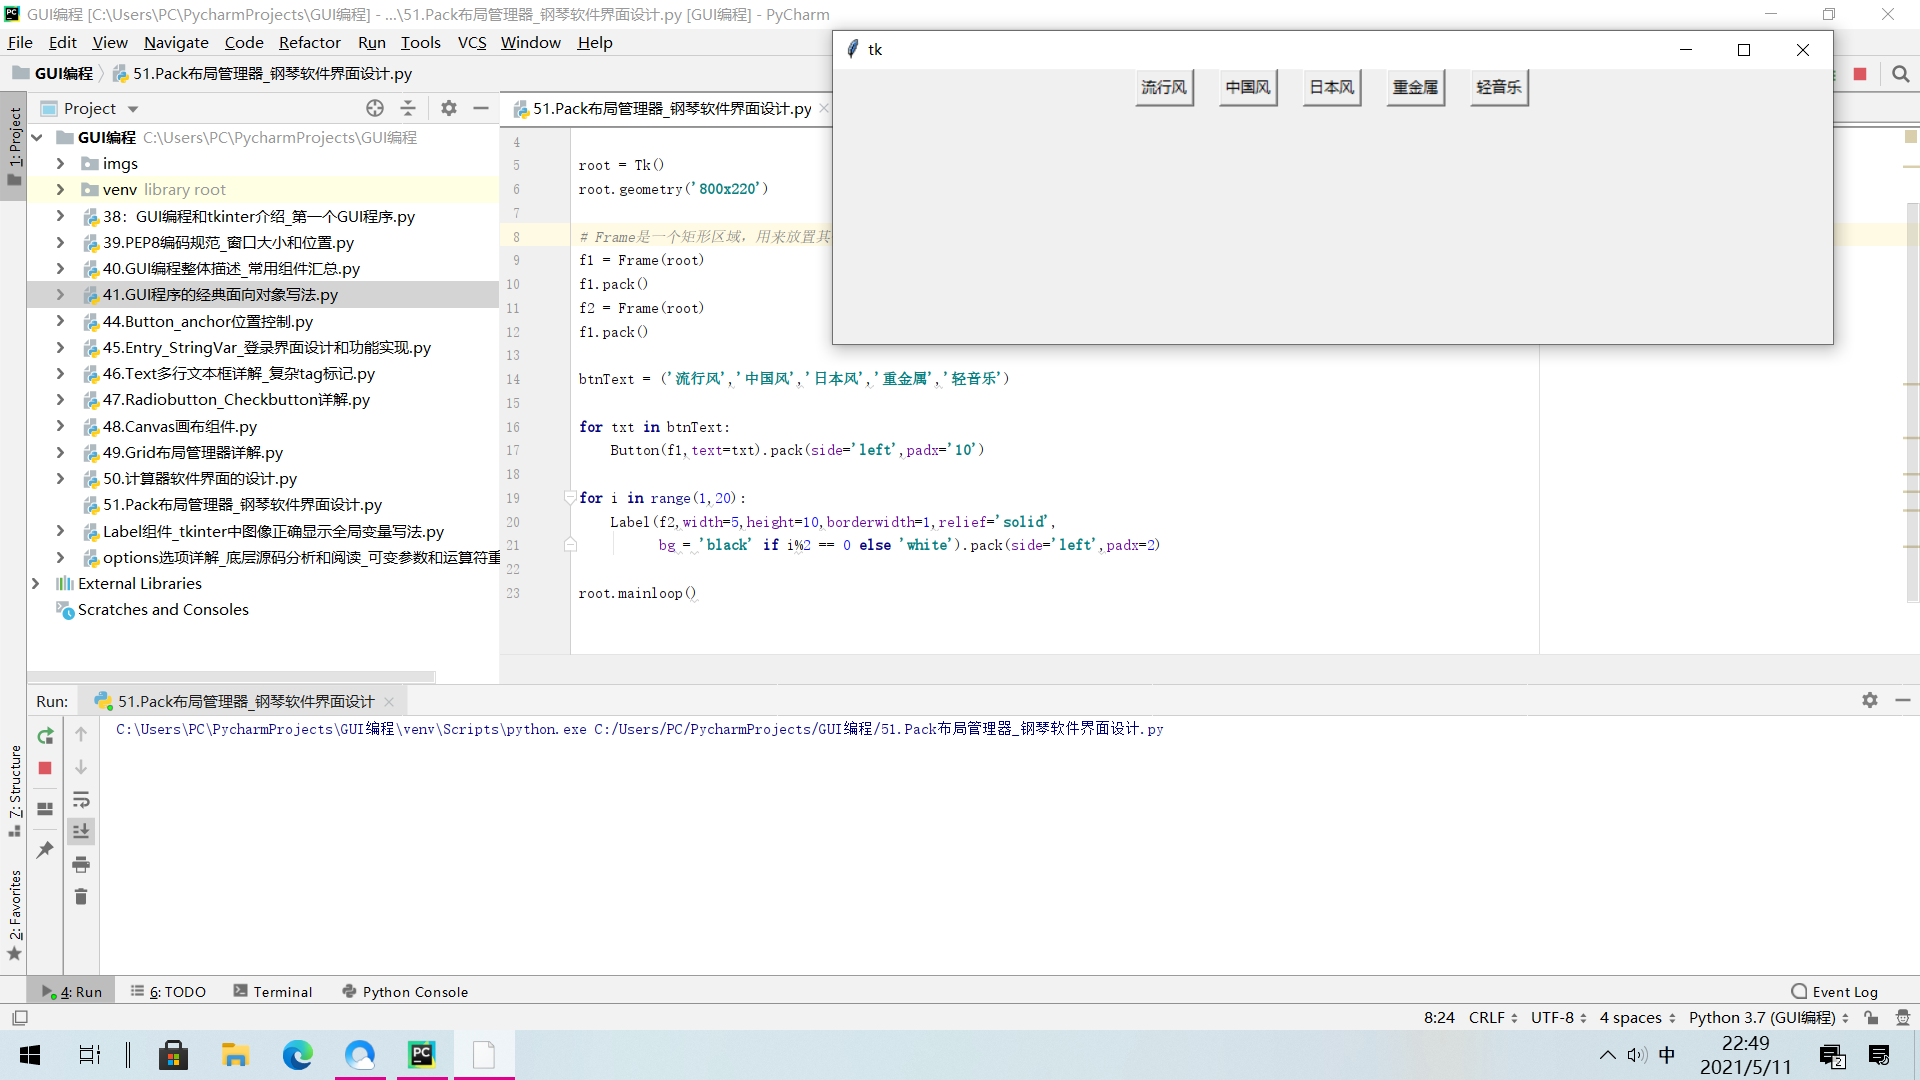Click tool windows quick access icon bottom-left
Image resolution: width=1920 pixels, height=1080 pixels.
click(x=20, y=1017)
